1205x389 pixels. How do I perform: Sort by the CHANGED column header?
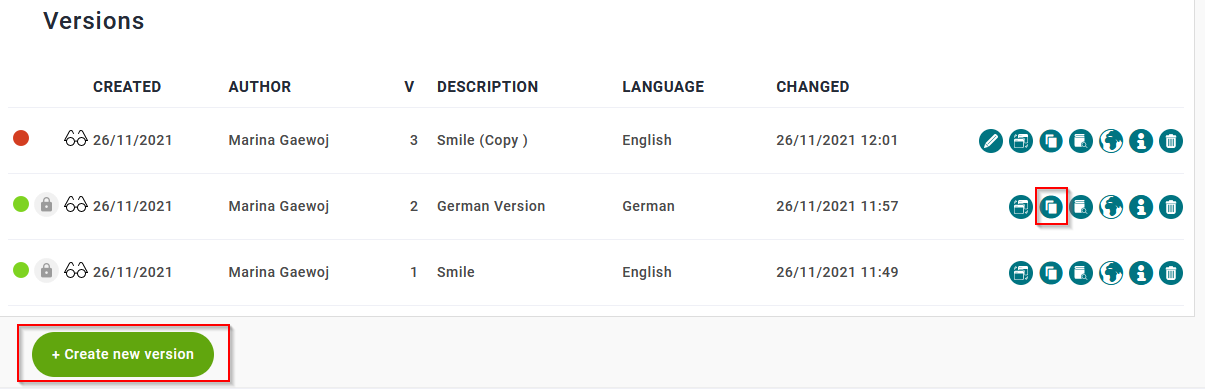tap(813, 87)
